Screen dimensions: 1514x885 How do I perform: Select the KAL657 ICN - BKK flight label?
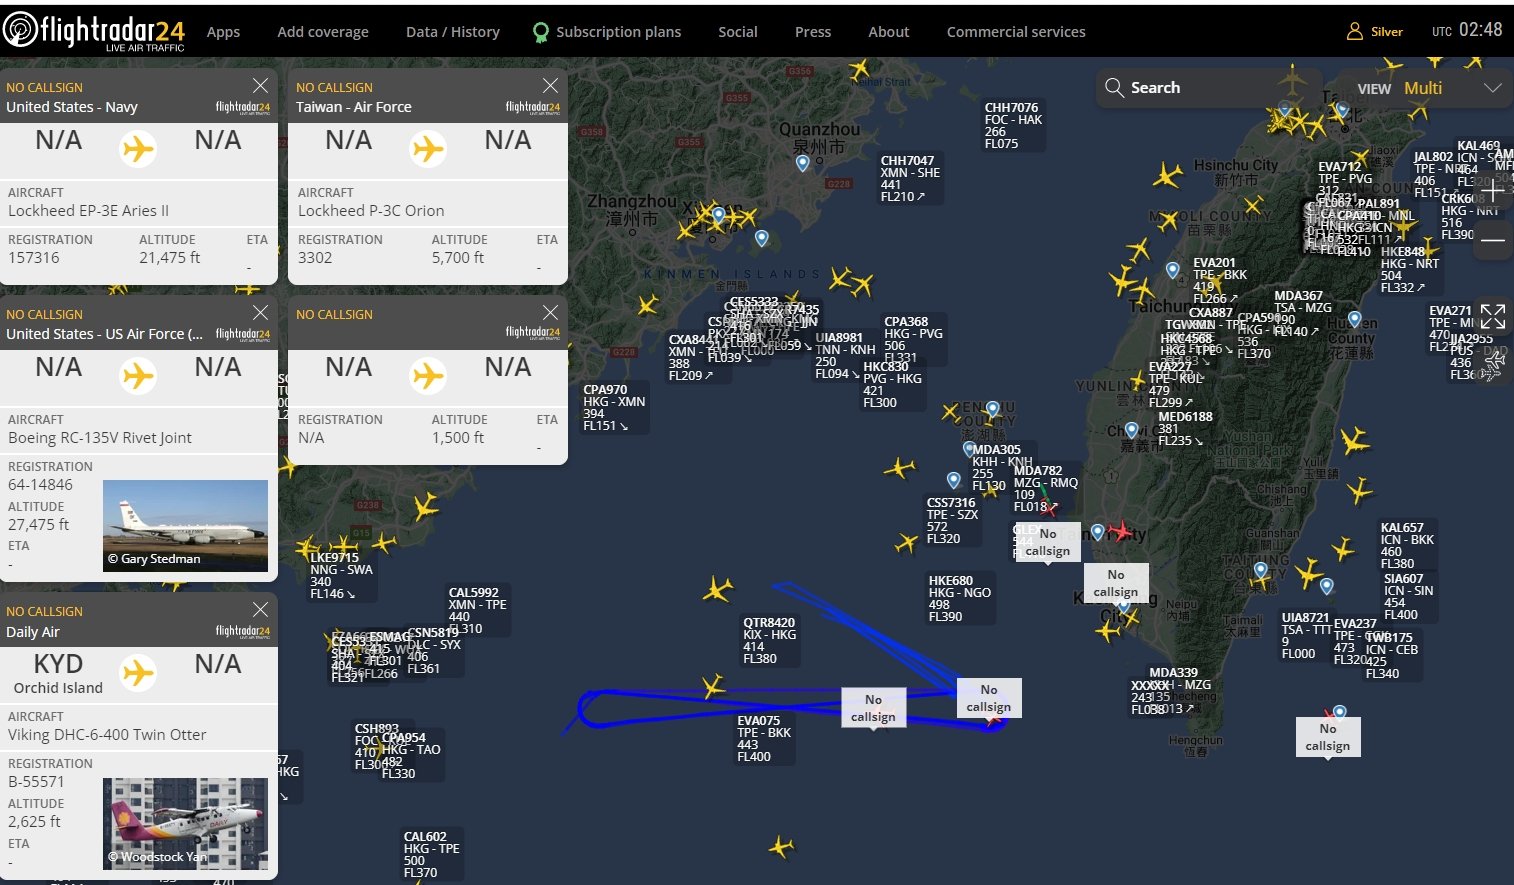click(x=1408, y=546)
